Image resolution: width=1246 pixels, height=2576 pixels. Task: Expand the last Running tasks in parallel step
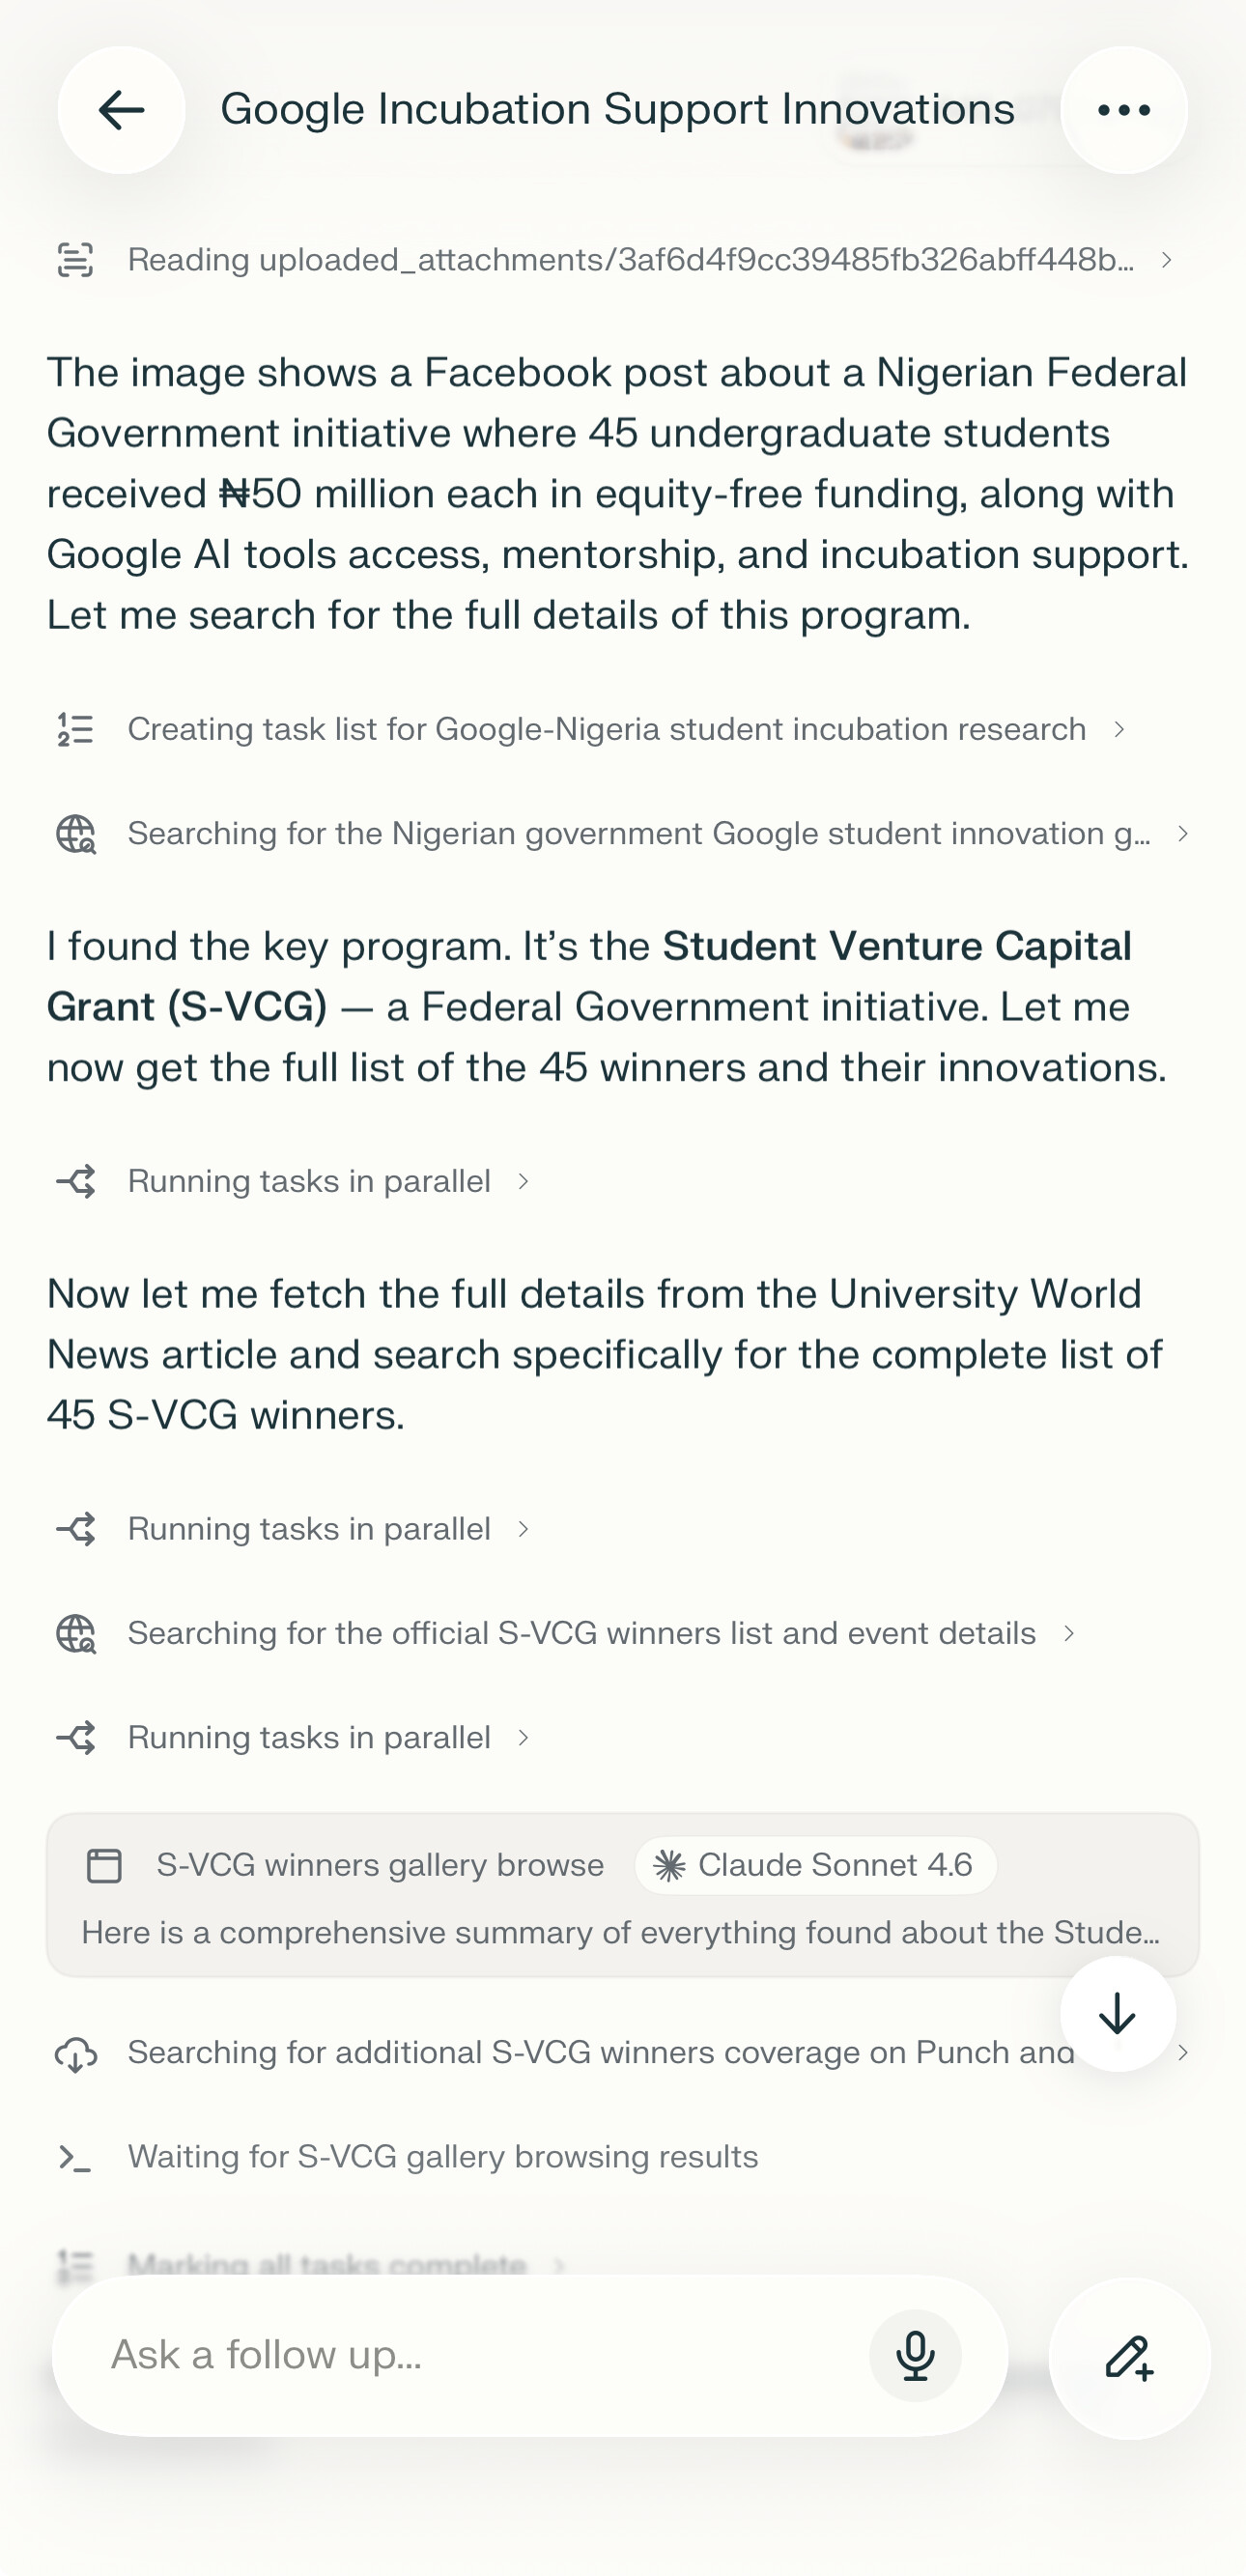[293, 1738]
